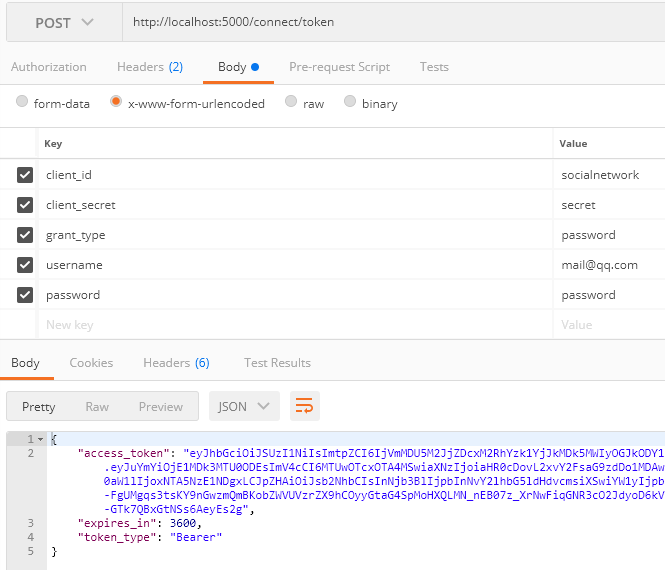Click the secret value cell
This screenshot has width=665, height=570.
click(609, 205)
